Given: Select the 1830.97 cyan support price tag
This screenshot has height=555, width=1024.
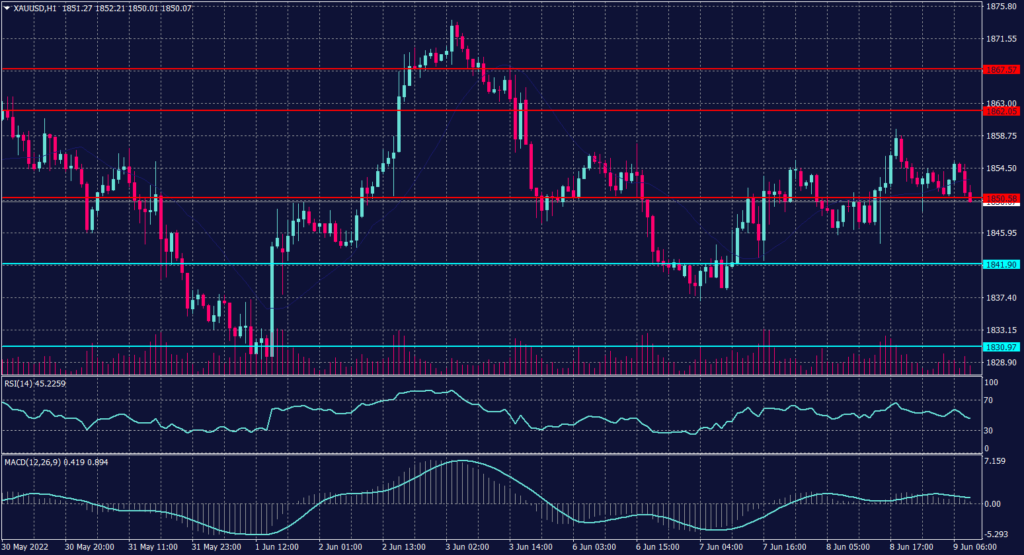Looking at the screenshot, I should (x=1000, y=347).
